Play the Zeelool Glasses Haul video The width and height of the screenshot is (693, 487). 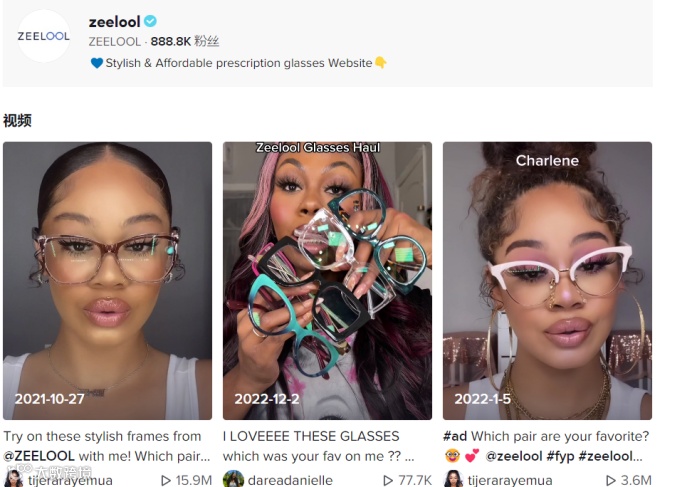[327, 281]
